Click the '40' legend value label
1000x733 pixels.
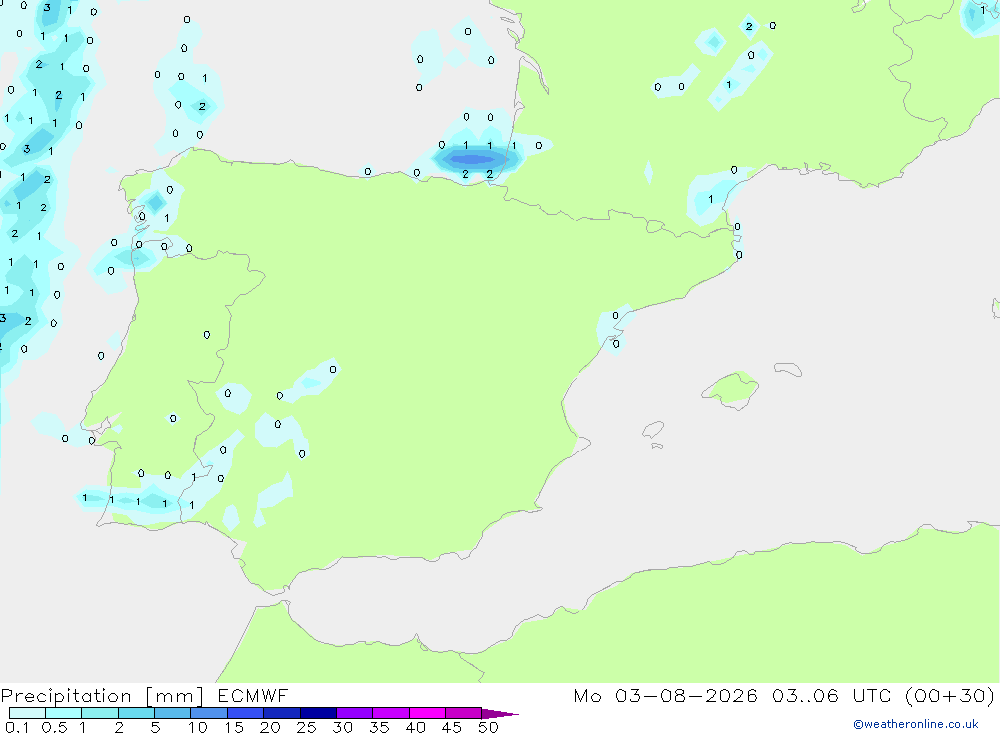(416, 727)
